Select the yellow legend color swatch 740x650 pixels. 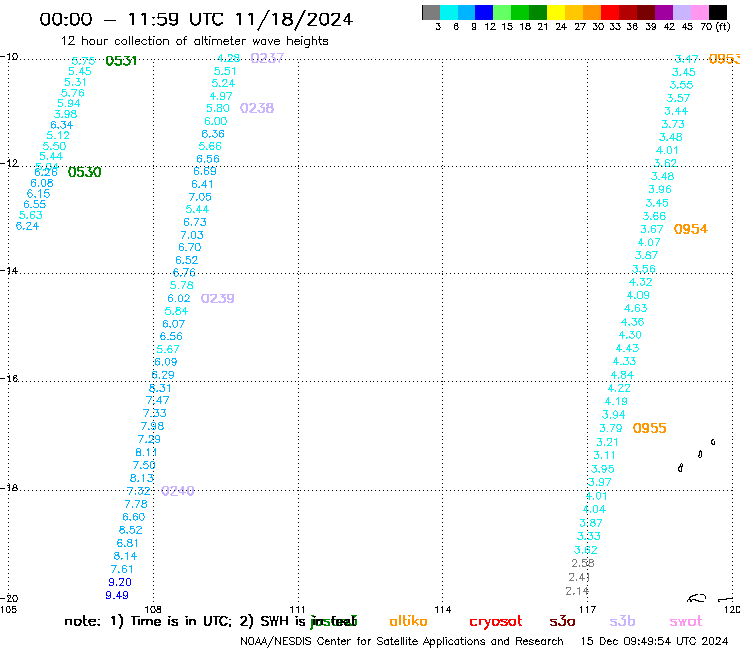tap(555, 12)
